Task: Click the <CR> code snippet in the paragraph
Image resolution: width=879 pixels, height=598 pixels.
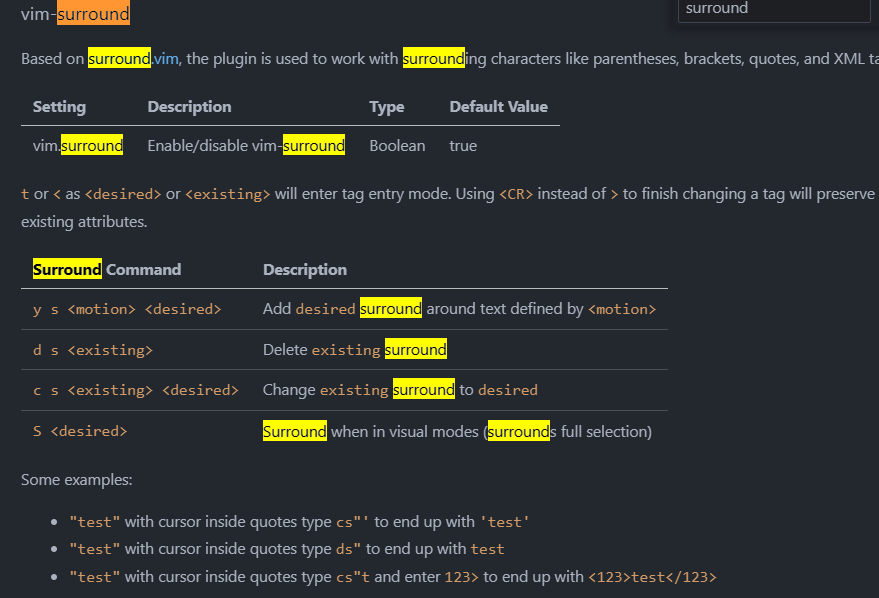Action: tap(518, 195)
